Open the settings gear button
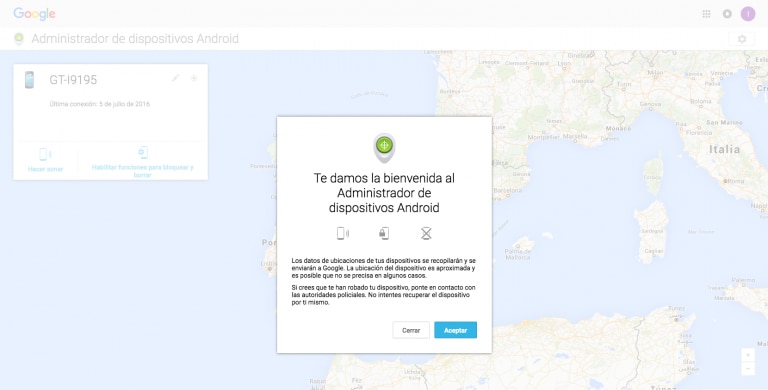The image size is (768, 390). coord(742,39)
